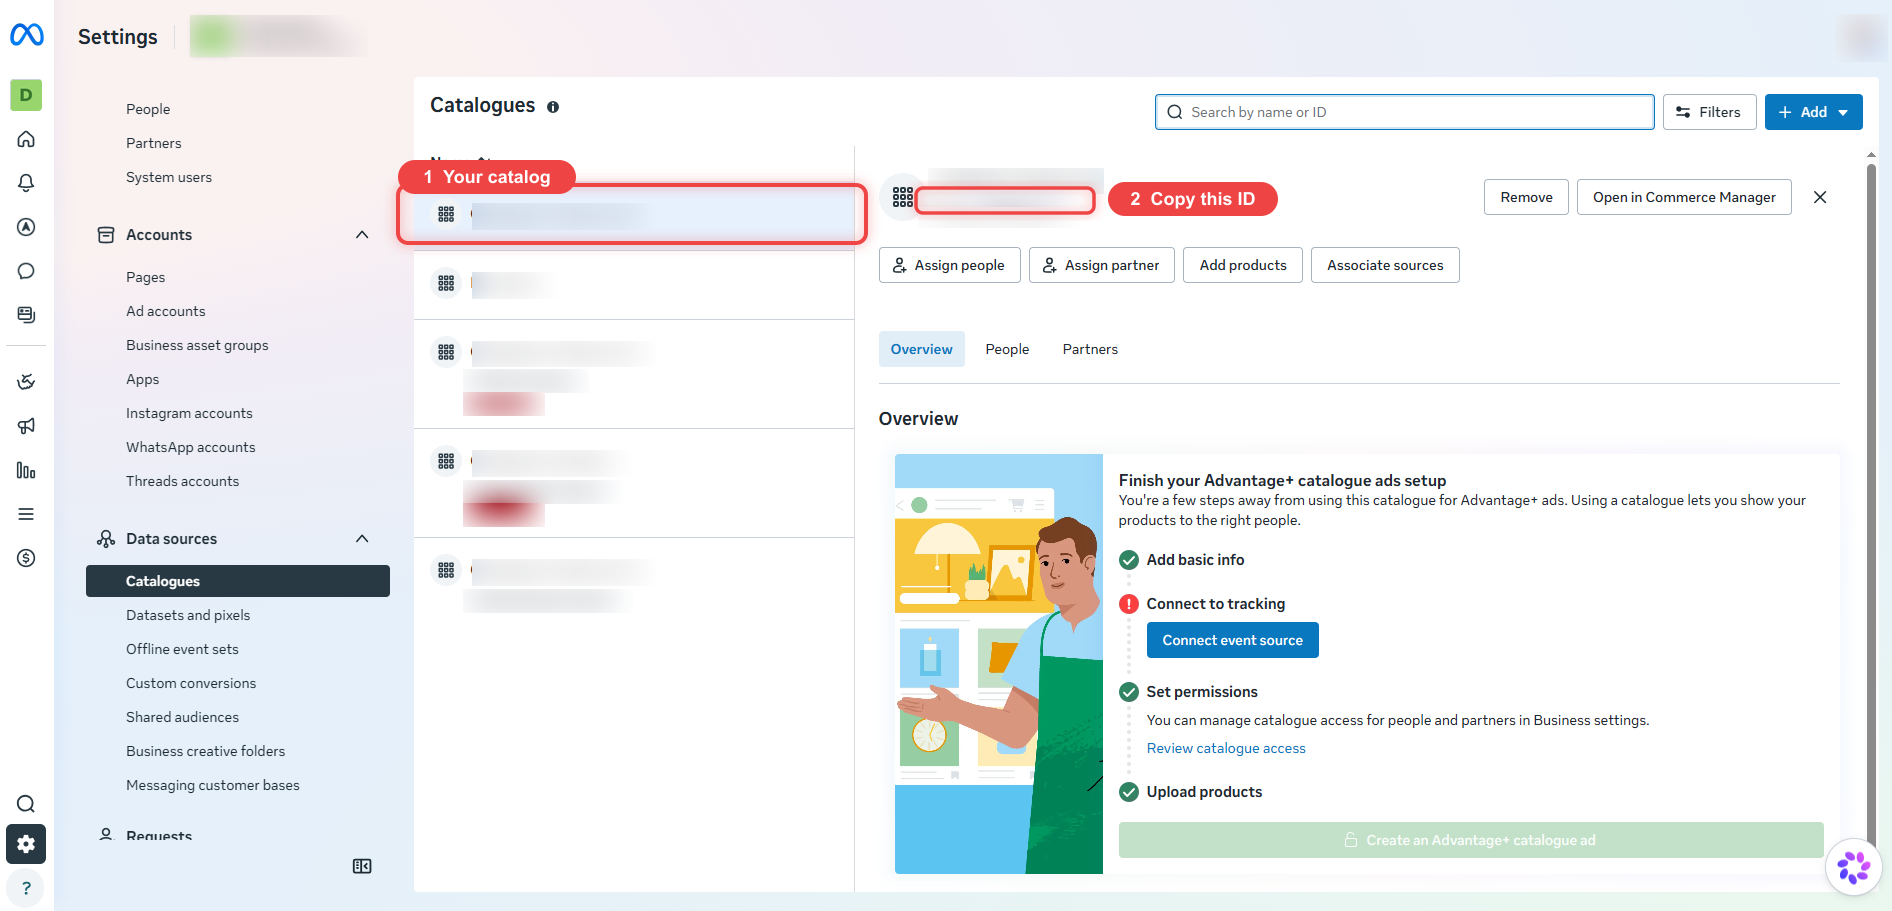Open Apps under Accounts

[143, 379]
